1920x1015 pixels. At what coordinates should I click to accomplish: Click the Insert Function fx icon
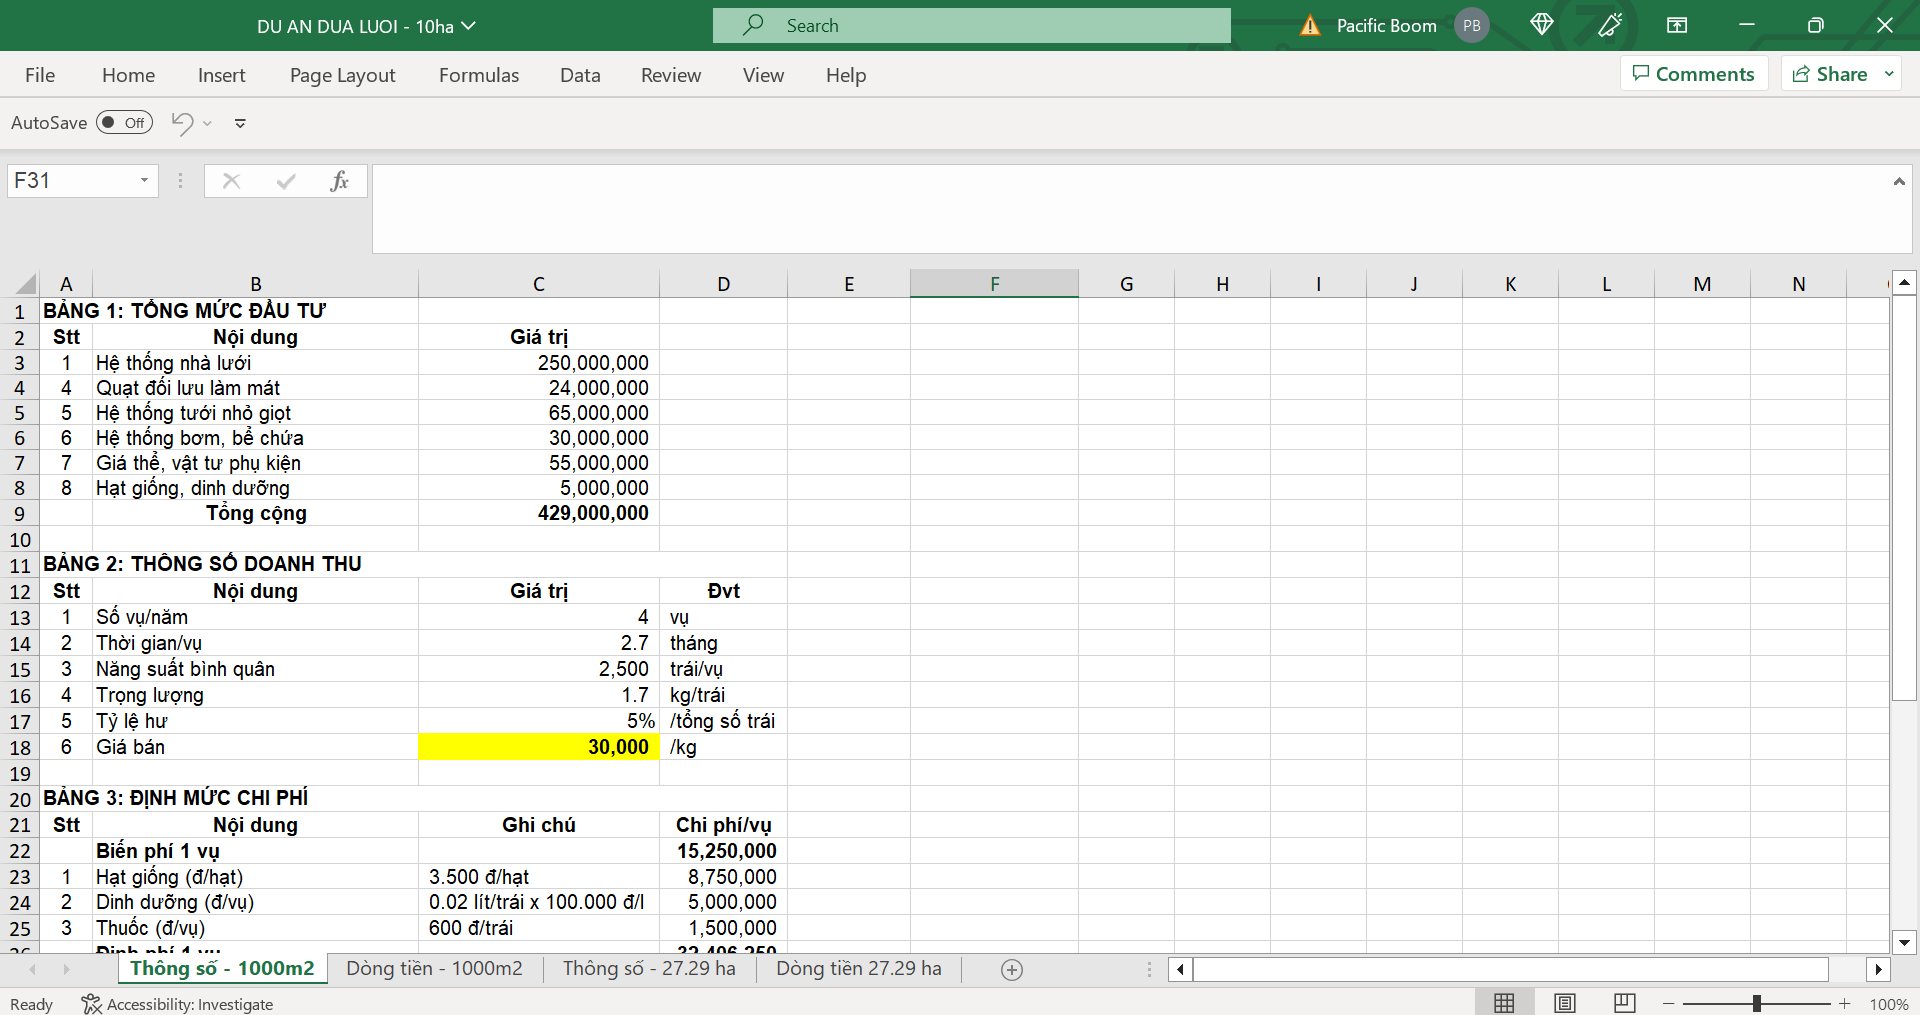click(x=339, y=181)
